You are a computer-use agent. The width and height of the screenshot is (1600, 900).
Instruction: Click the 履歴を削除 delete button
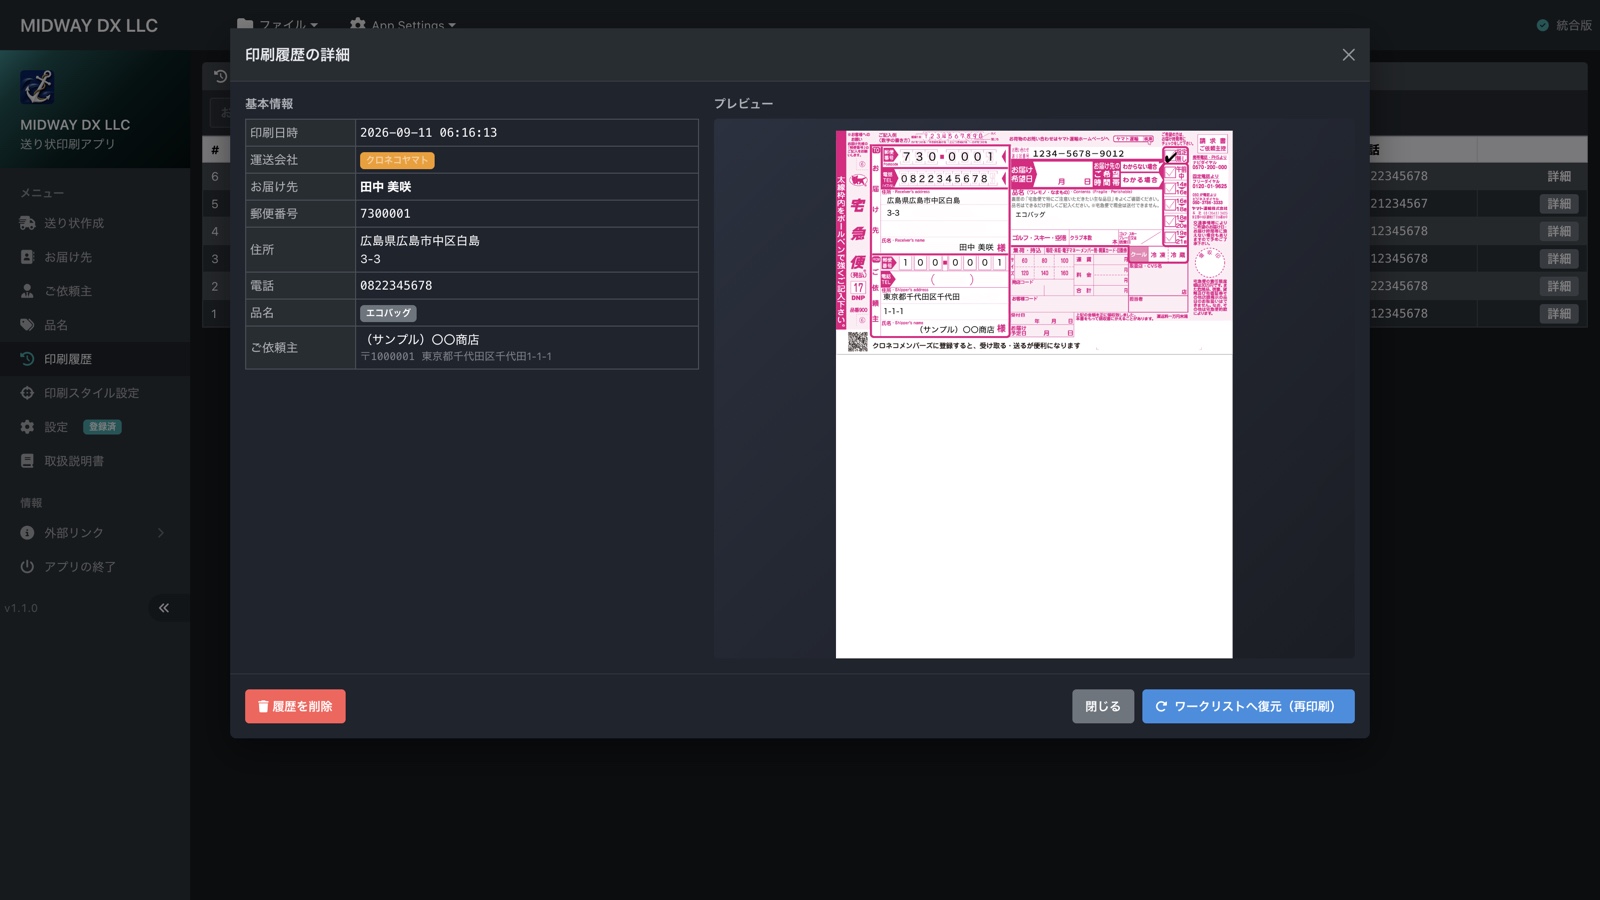click(295, 706)
